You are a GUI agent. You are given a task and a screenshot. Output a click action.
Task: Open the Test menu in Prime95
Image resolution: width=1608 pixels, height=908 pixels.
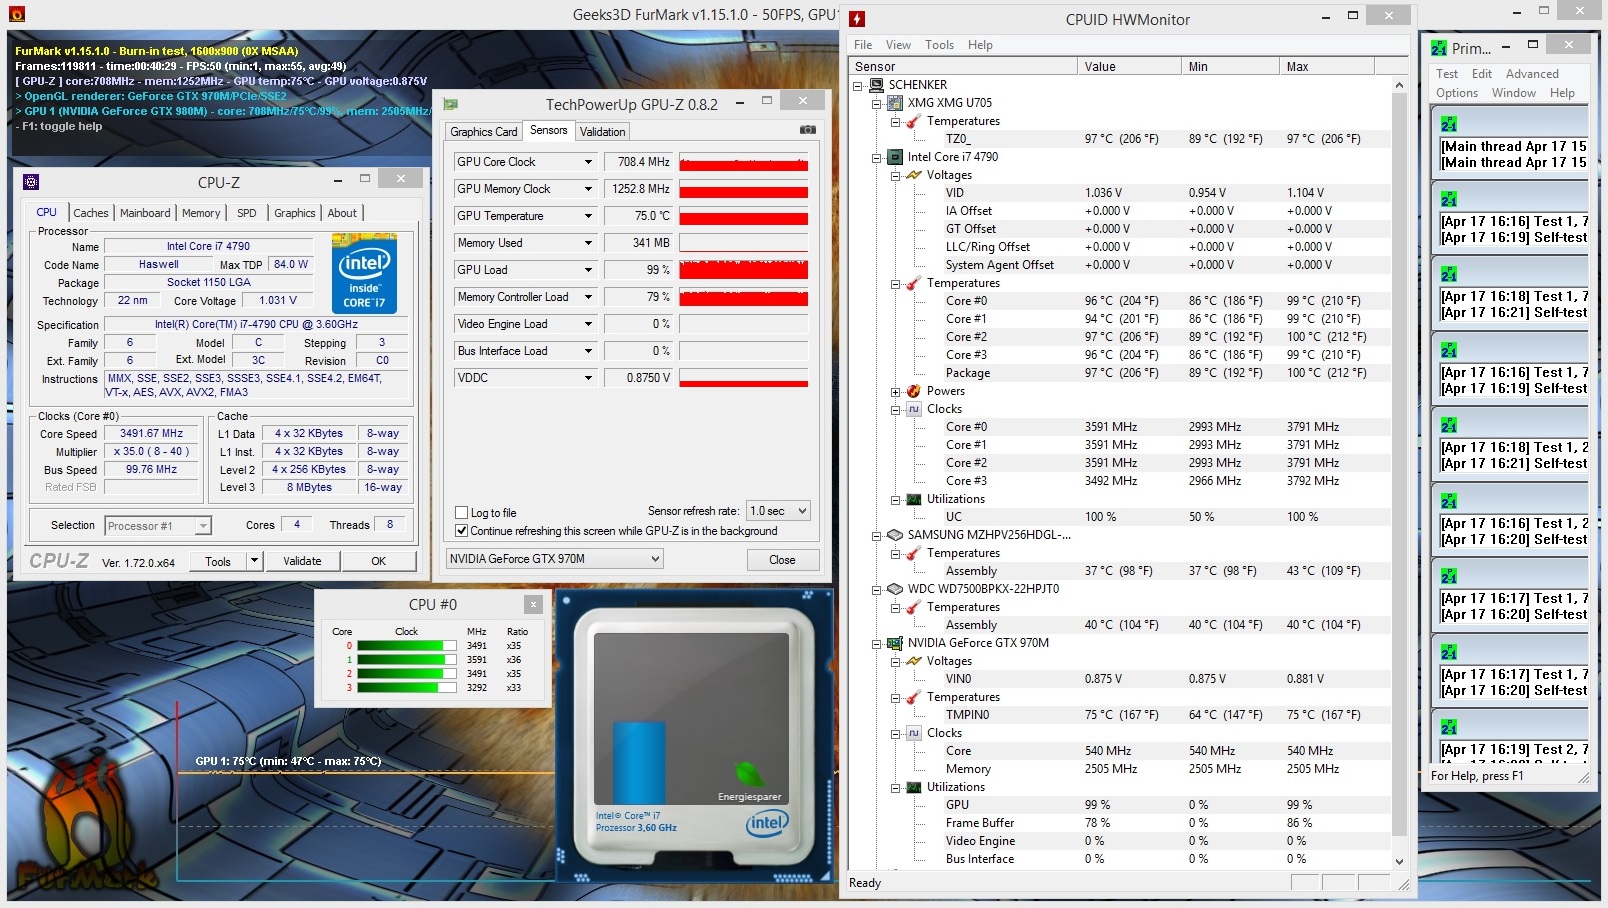(1447, 74)
